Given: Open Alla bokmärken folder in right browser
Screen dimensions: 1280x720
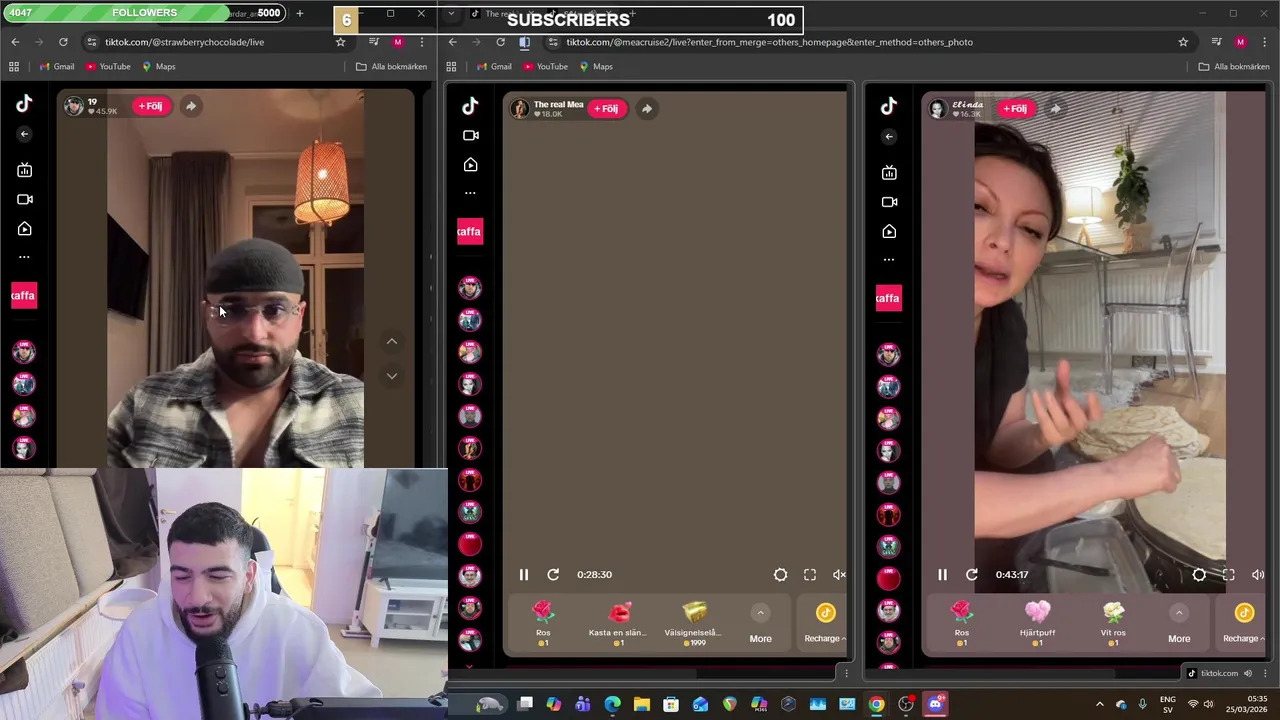Looking at the screenshot, I should point(1234,66).
